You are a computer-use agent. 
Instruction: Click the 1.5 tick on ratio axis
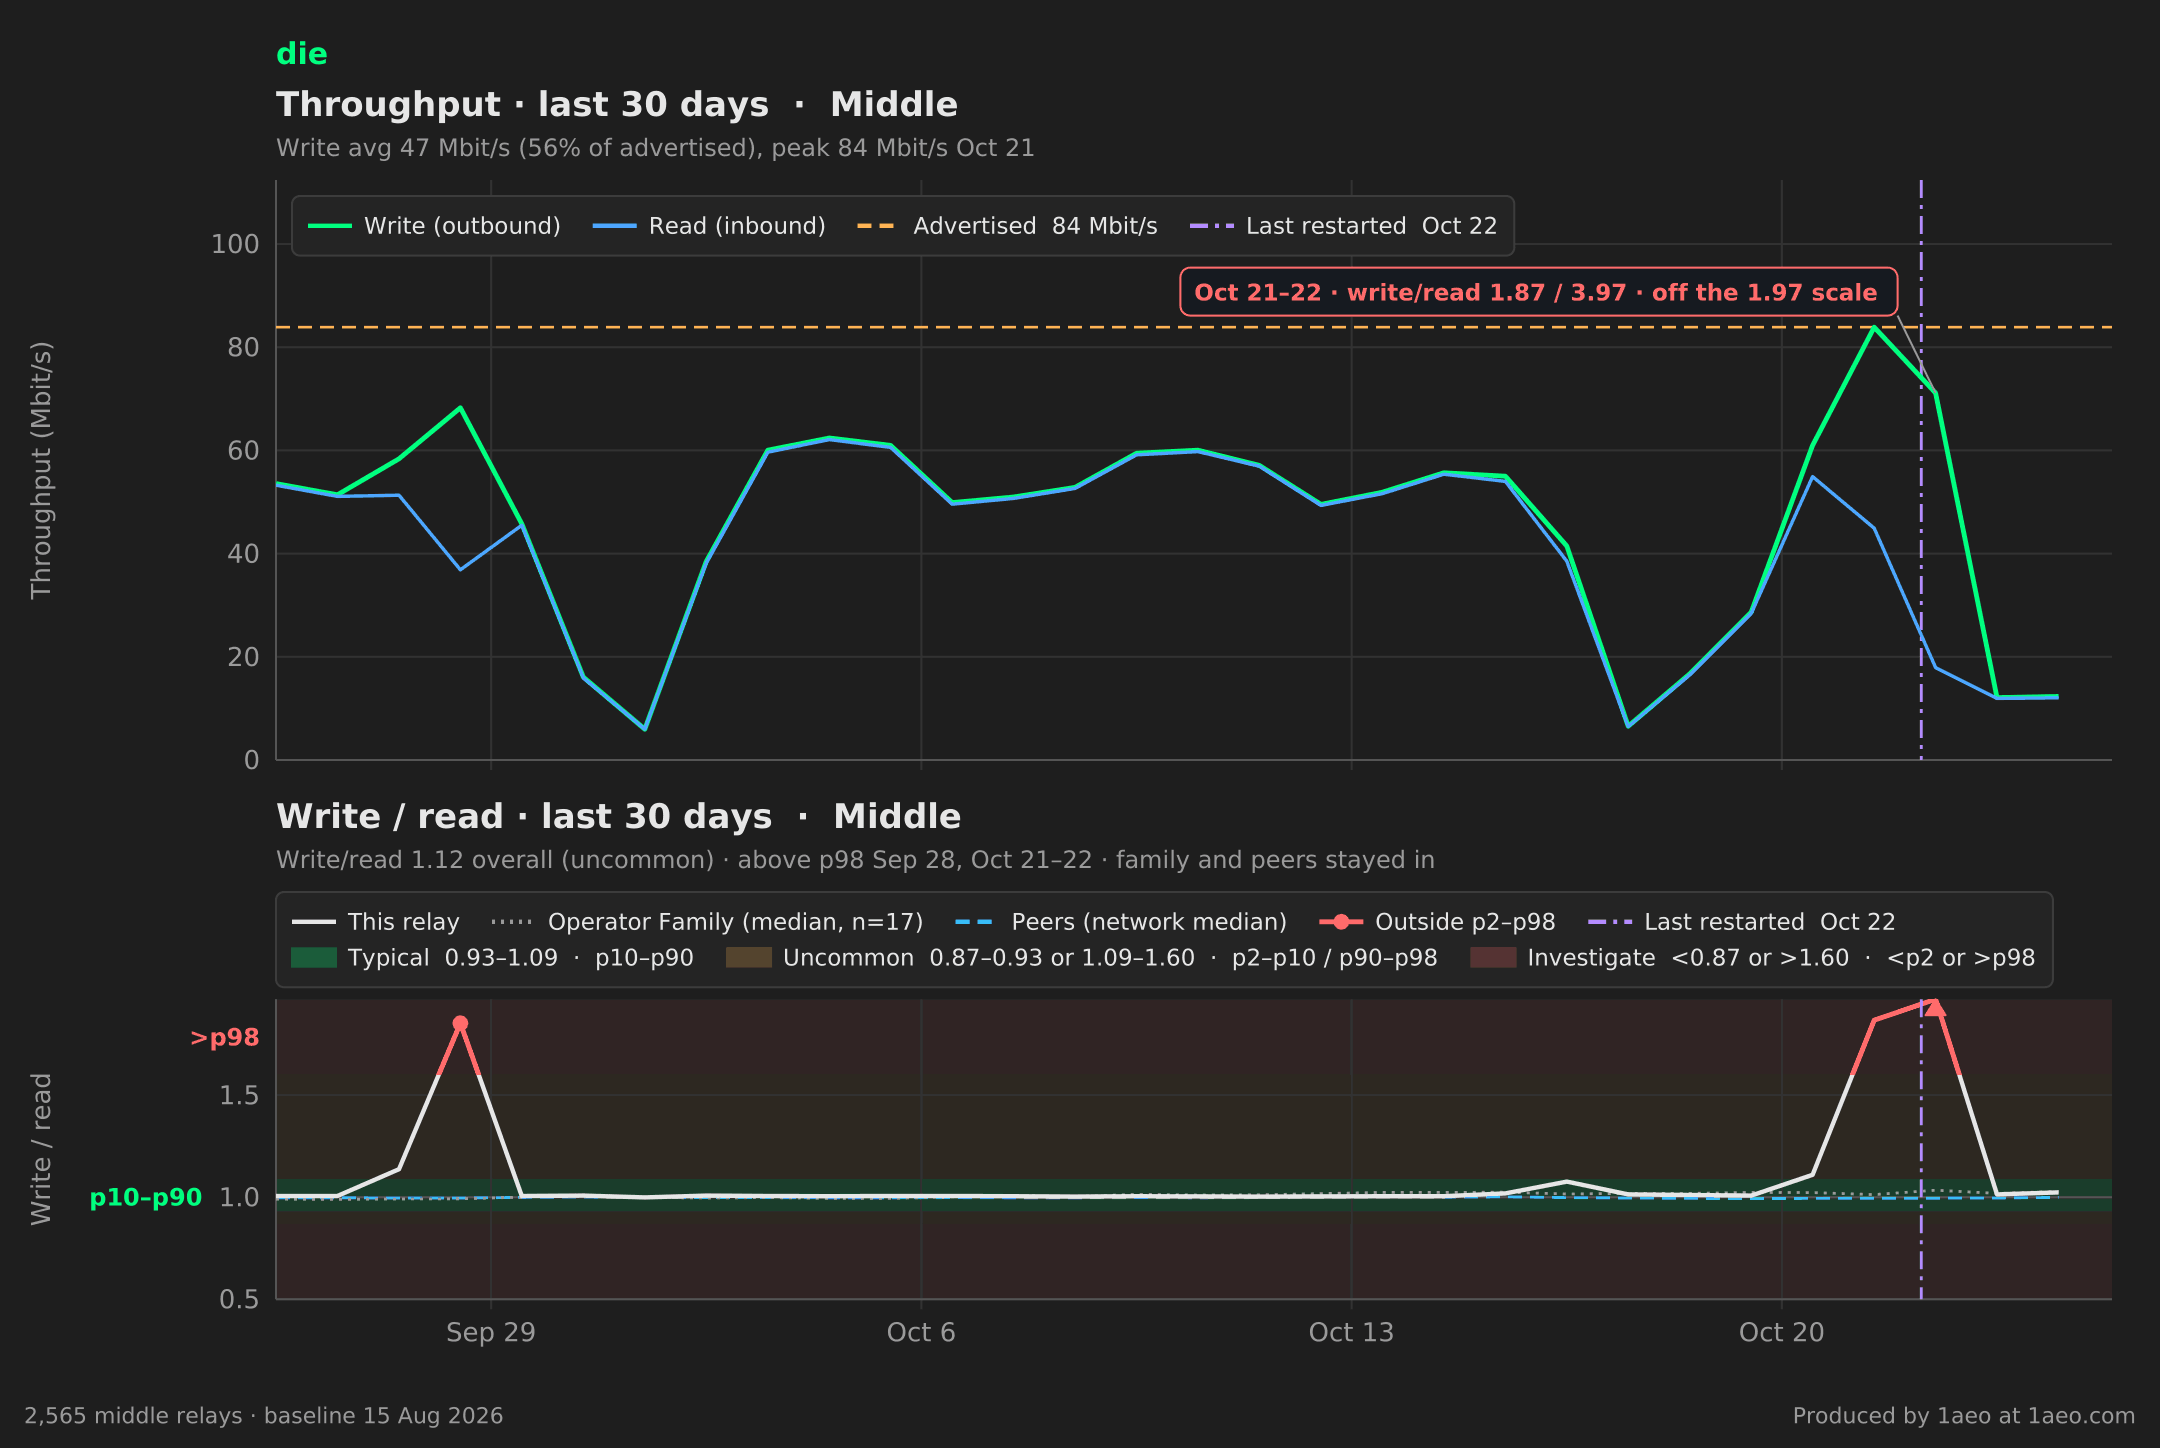click(239, 1095)
